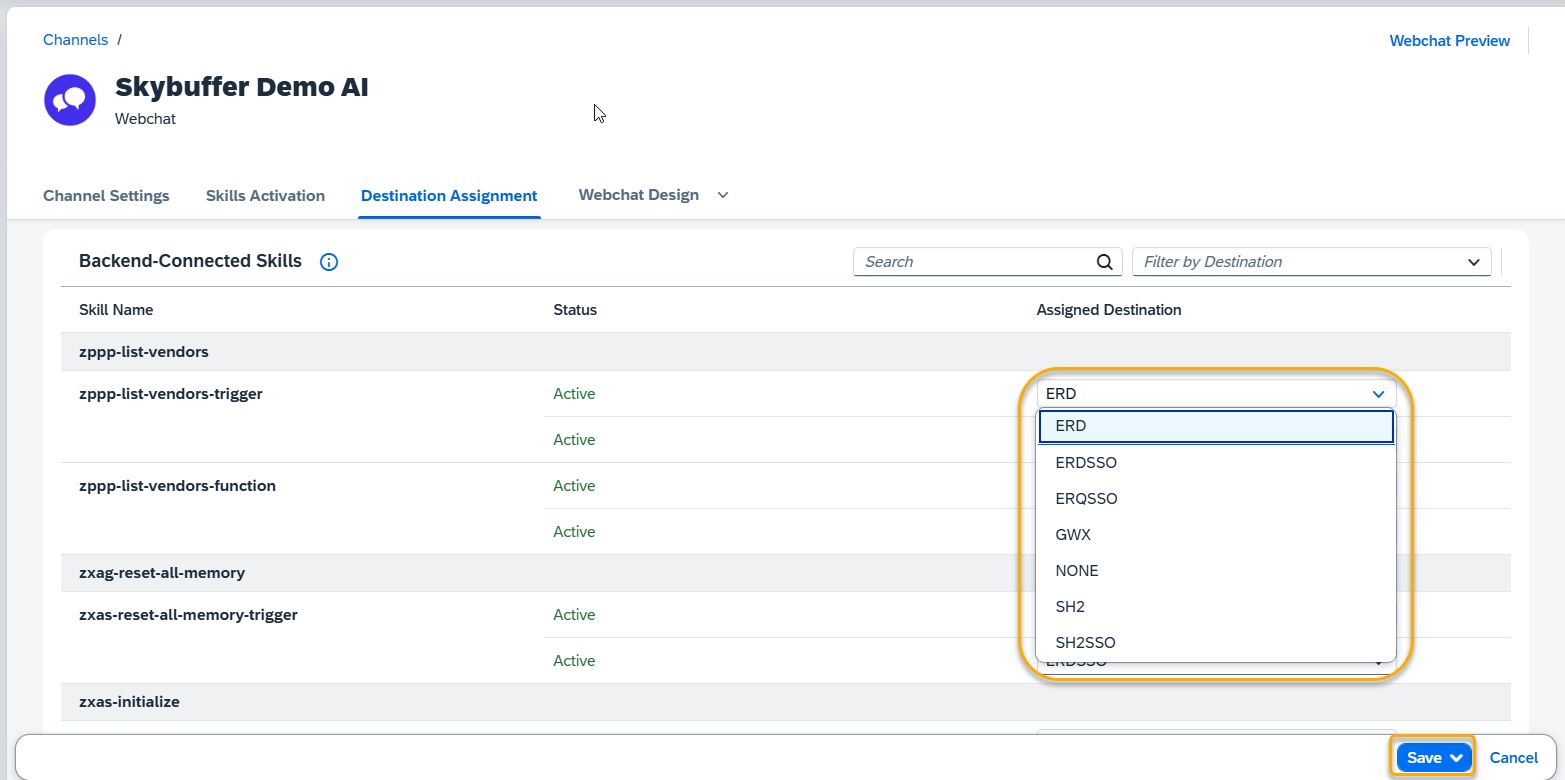Click the Skybuffer chat bubble logo icon
Image resolution: width=1565 pixels, height=780 pixels.
(70, 100)
